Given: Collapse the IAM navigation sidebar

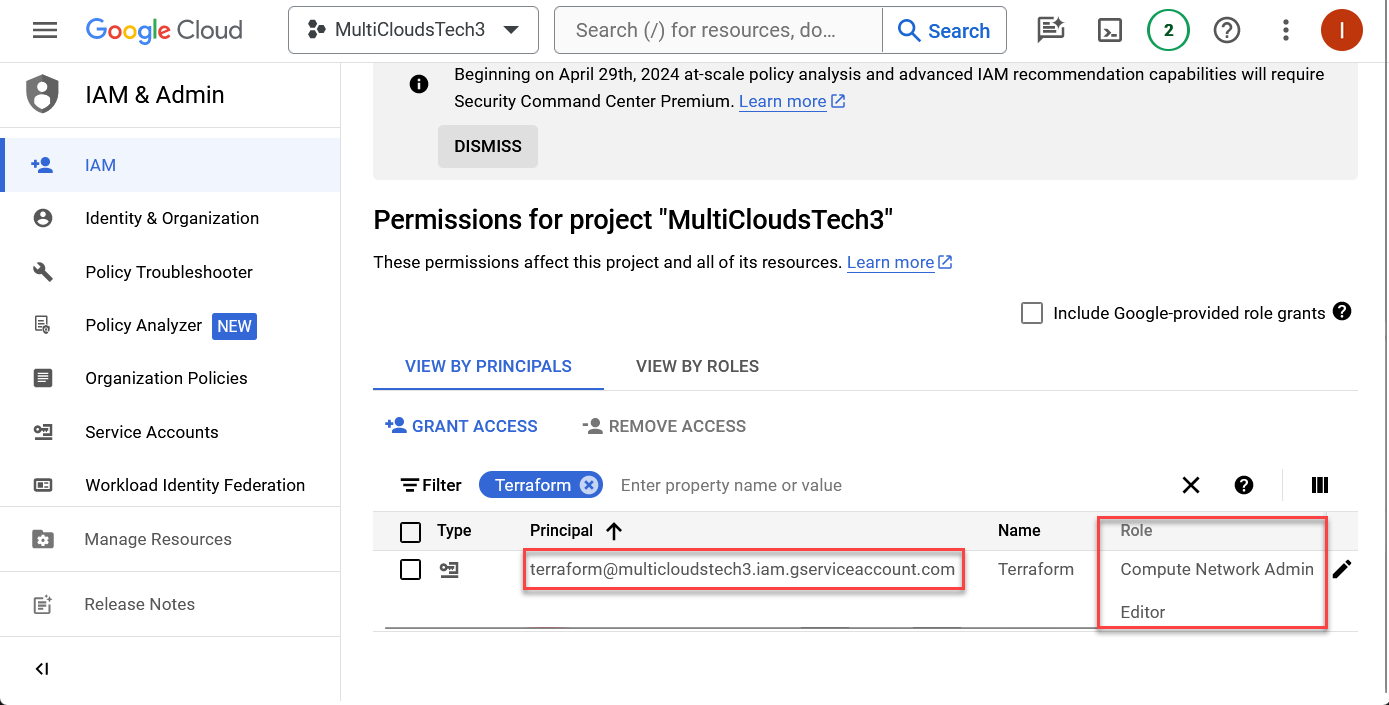Looking at the screenshot, I should [x=41, y=668].
